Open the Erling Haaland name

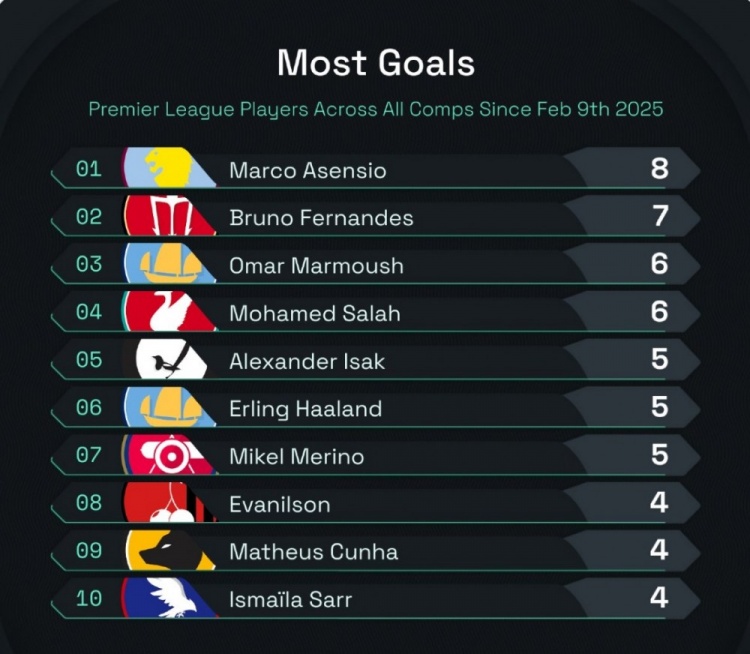[305, 409]
